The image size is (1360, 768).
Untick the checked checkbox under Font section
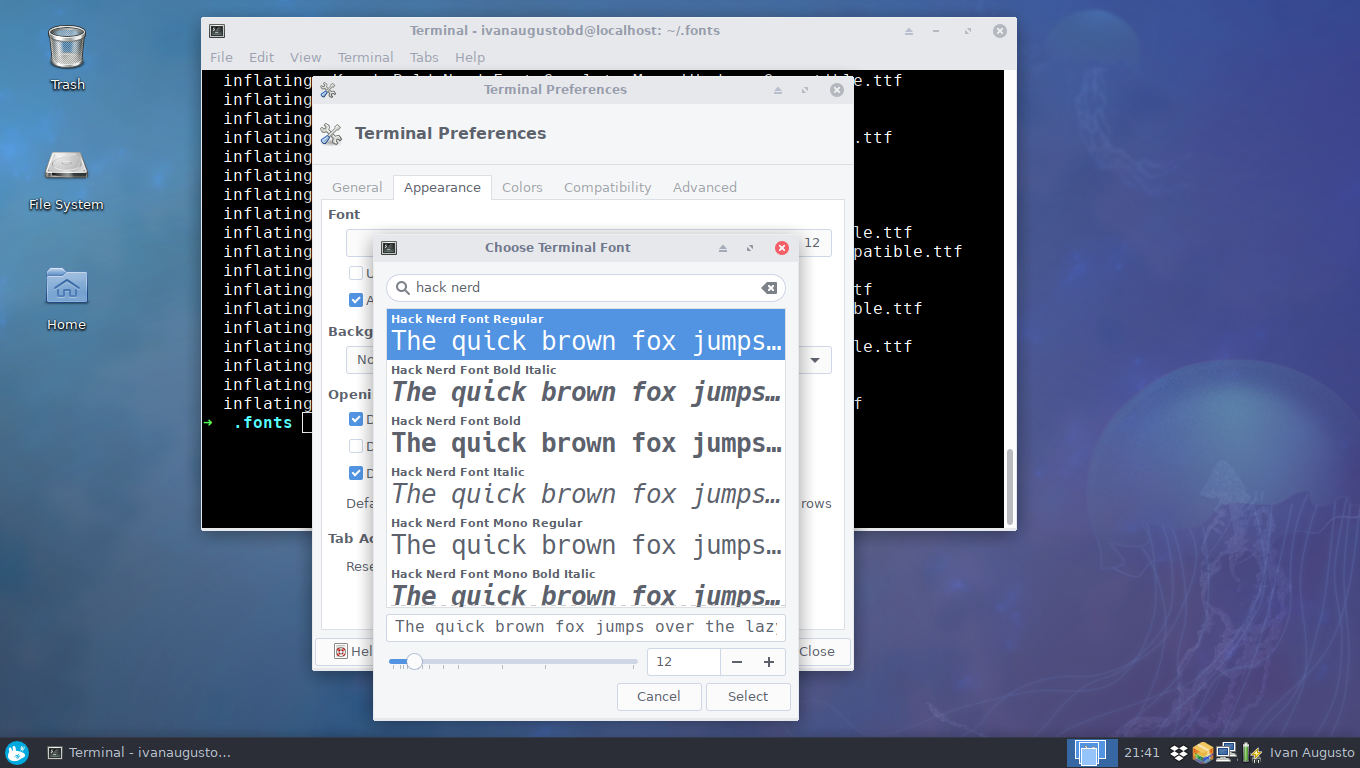(x=356, y=300)
